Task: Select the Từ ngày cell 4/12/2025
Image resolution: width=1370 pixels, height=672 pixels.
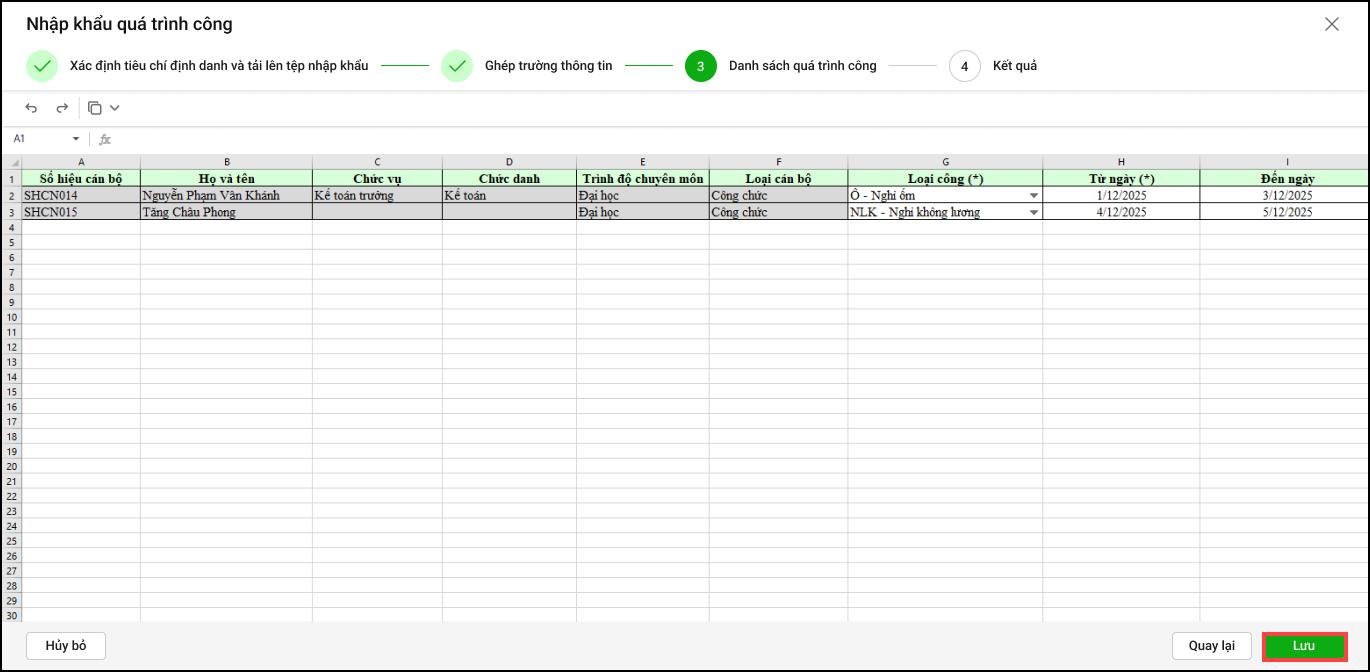Action: click(x=1121, y=212)
